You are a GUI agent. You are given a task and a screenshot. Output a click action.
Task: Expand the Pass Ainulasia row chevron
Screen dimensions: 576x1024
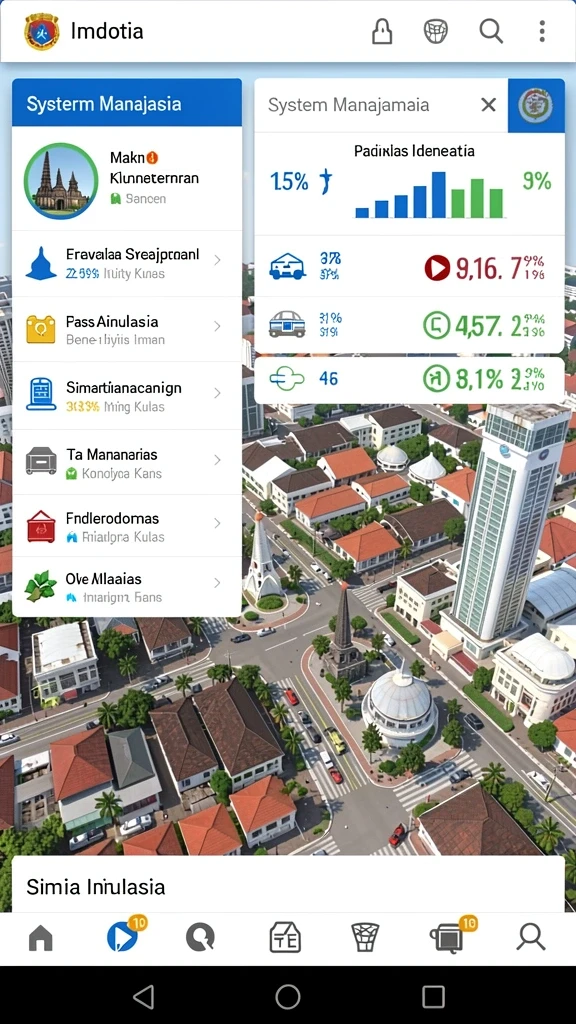point(217,326)
